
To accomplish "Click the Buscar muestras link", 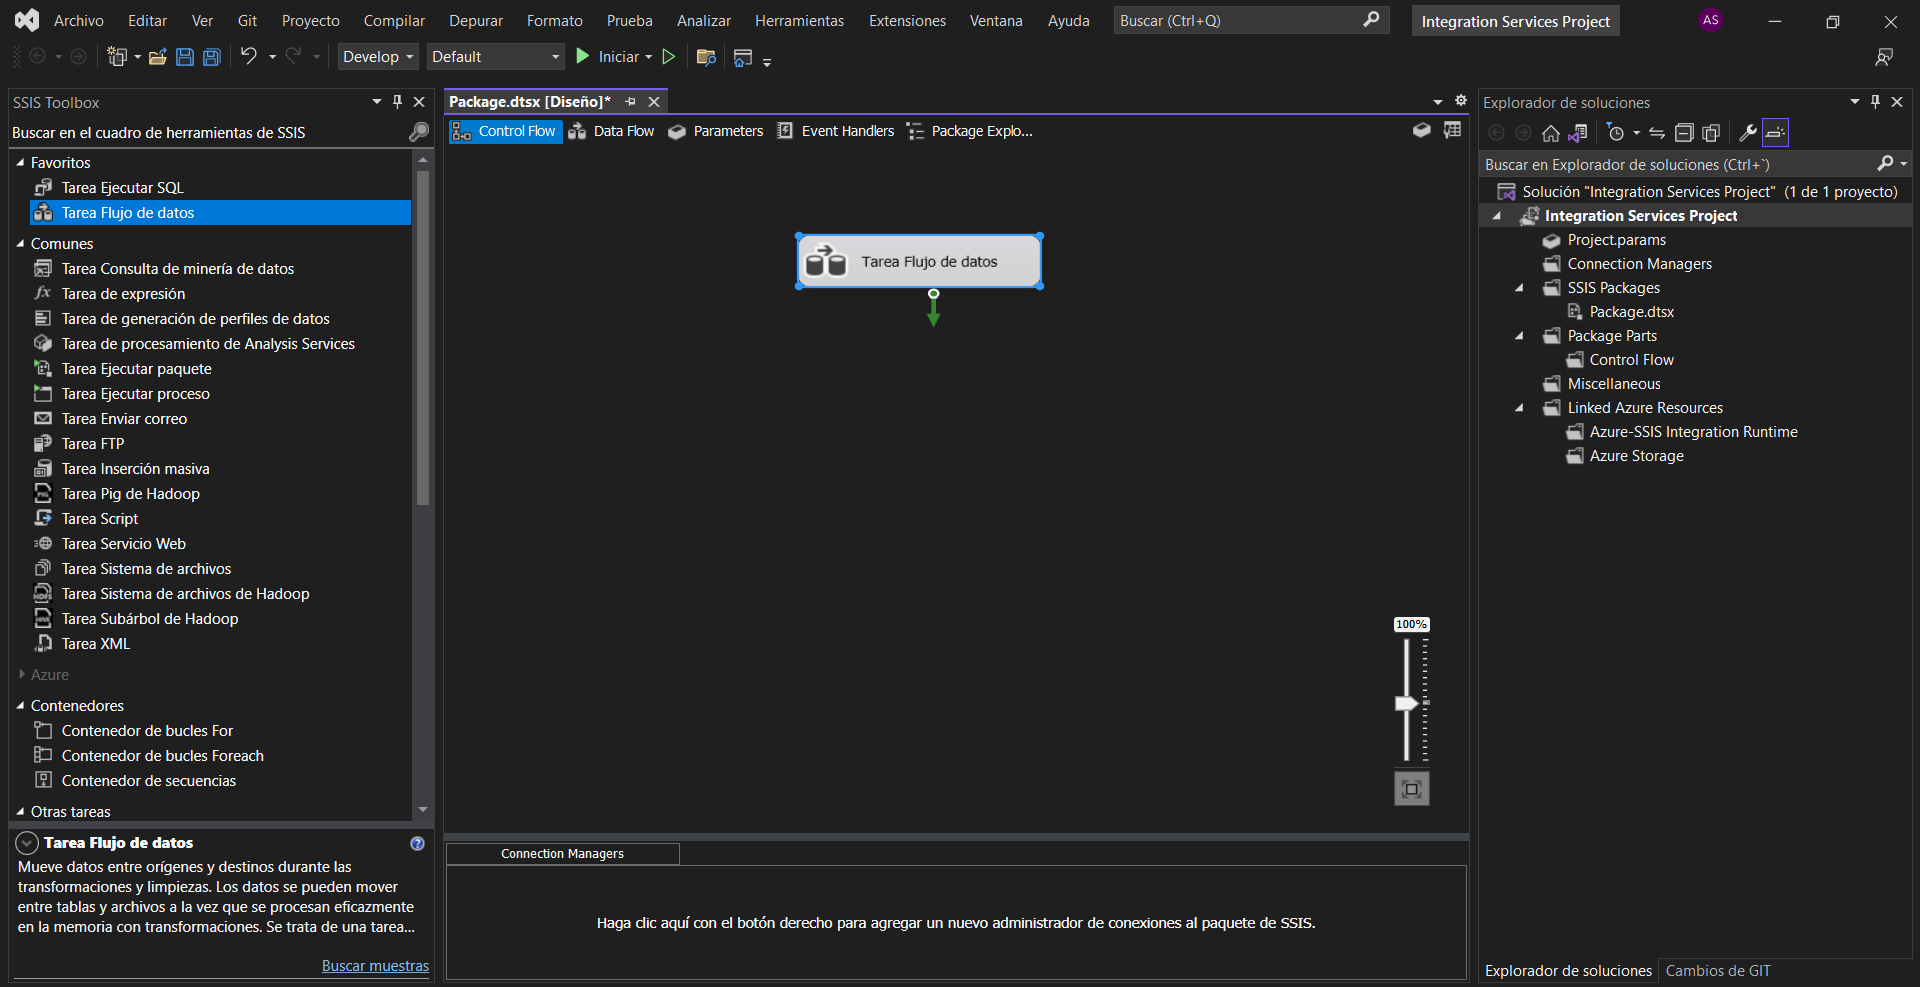I will pos(375,966).
